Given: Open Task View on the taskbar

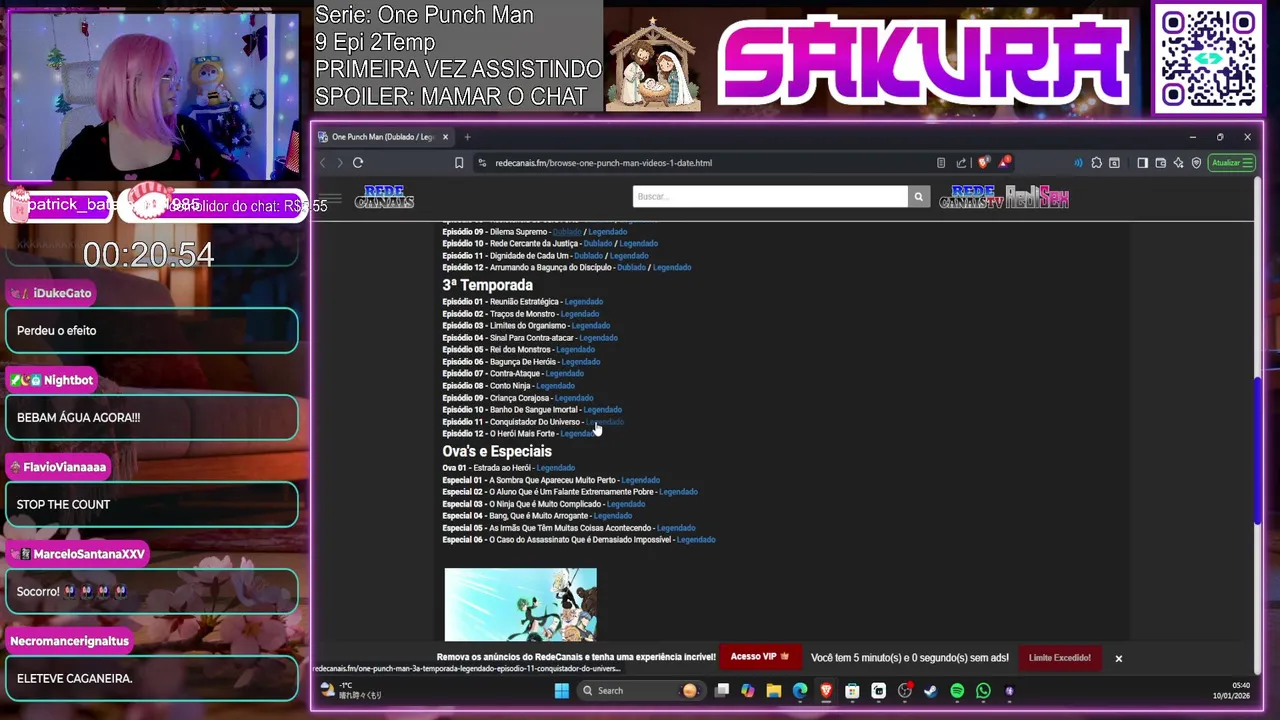Looking at the screenshot, I should [x=722, y=691].
